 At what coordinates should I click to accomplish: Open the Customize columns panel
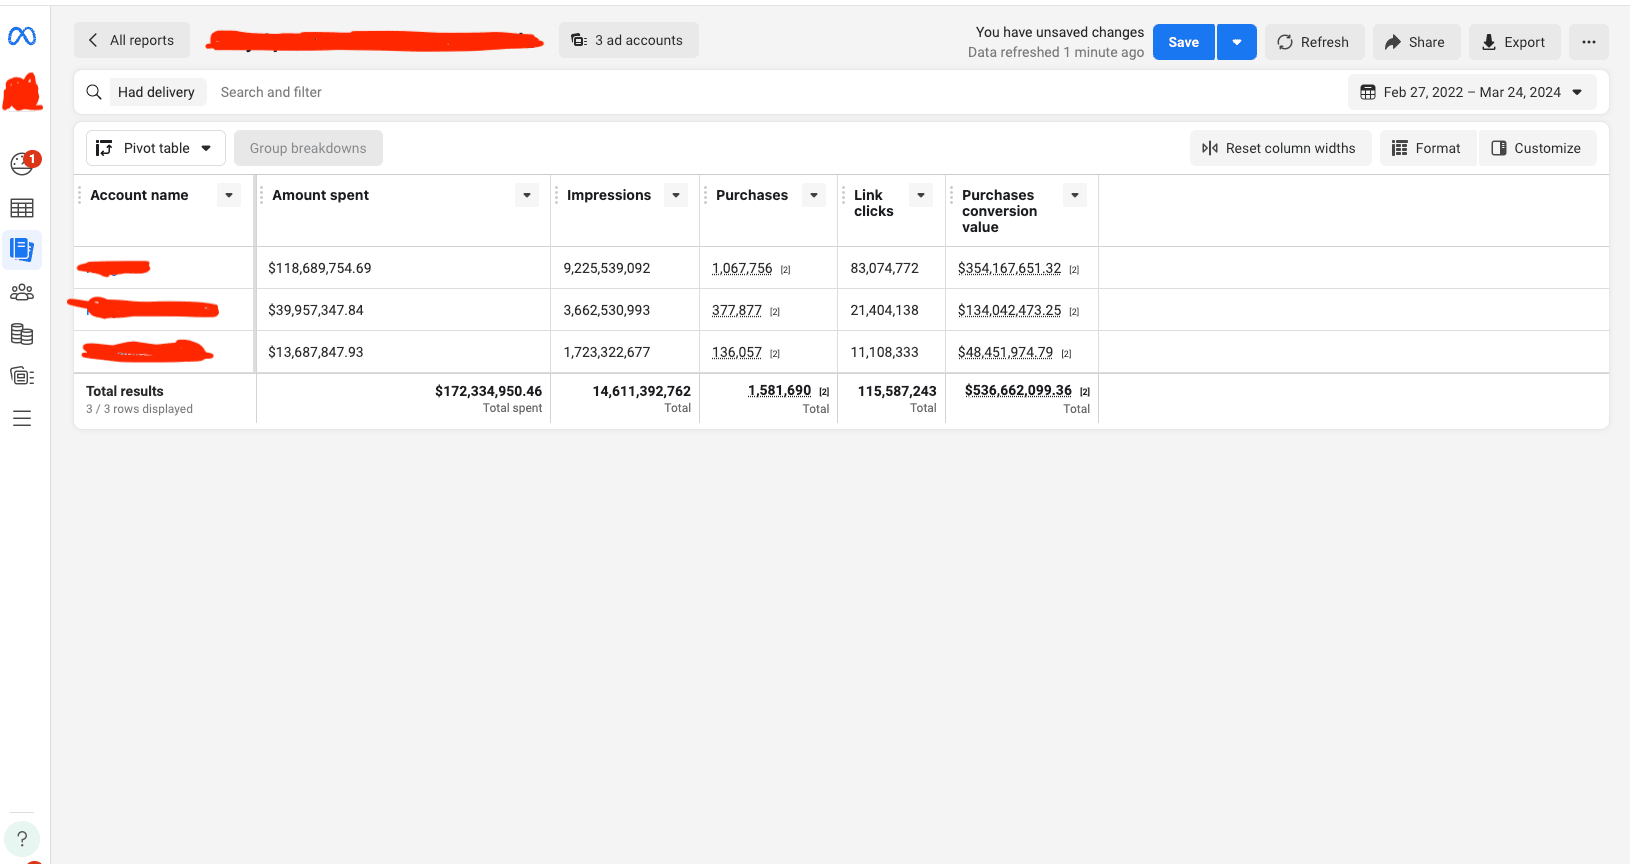[1536, 148]
